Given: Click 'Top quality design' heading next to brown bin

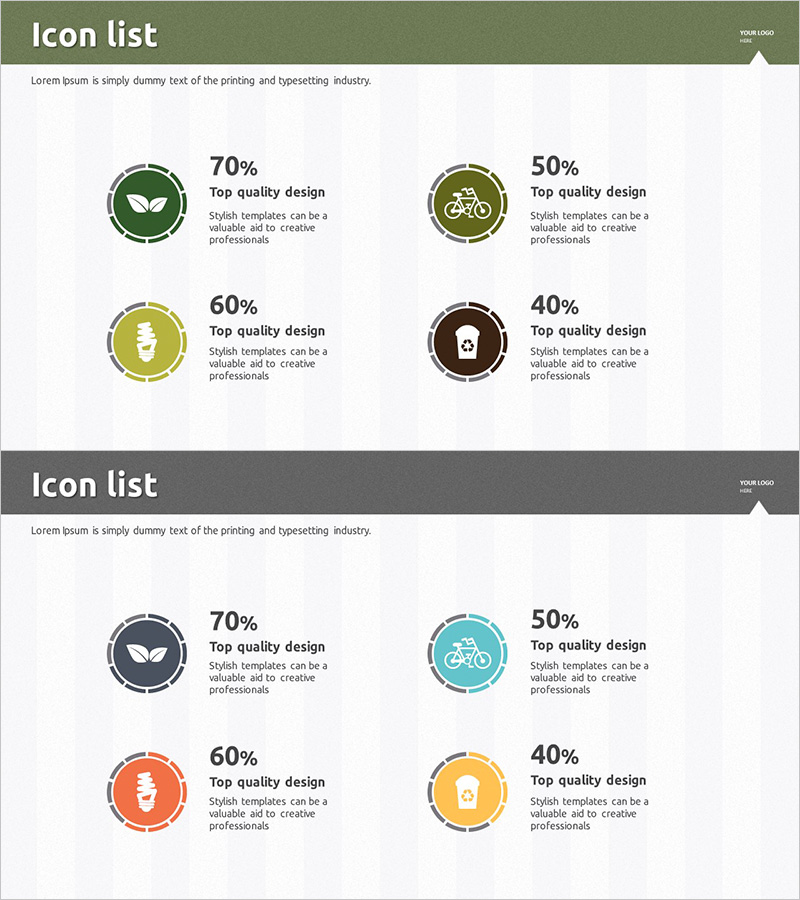Looking at the screenshot, I should point(588,330).
